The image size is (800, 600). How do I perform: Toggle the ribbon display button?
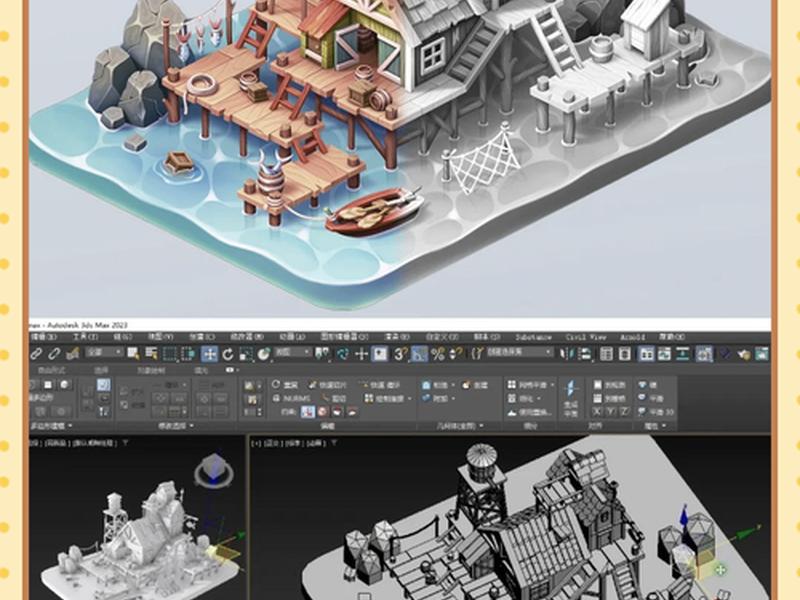[x=646, y=354]
